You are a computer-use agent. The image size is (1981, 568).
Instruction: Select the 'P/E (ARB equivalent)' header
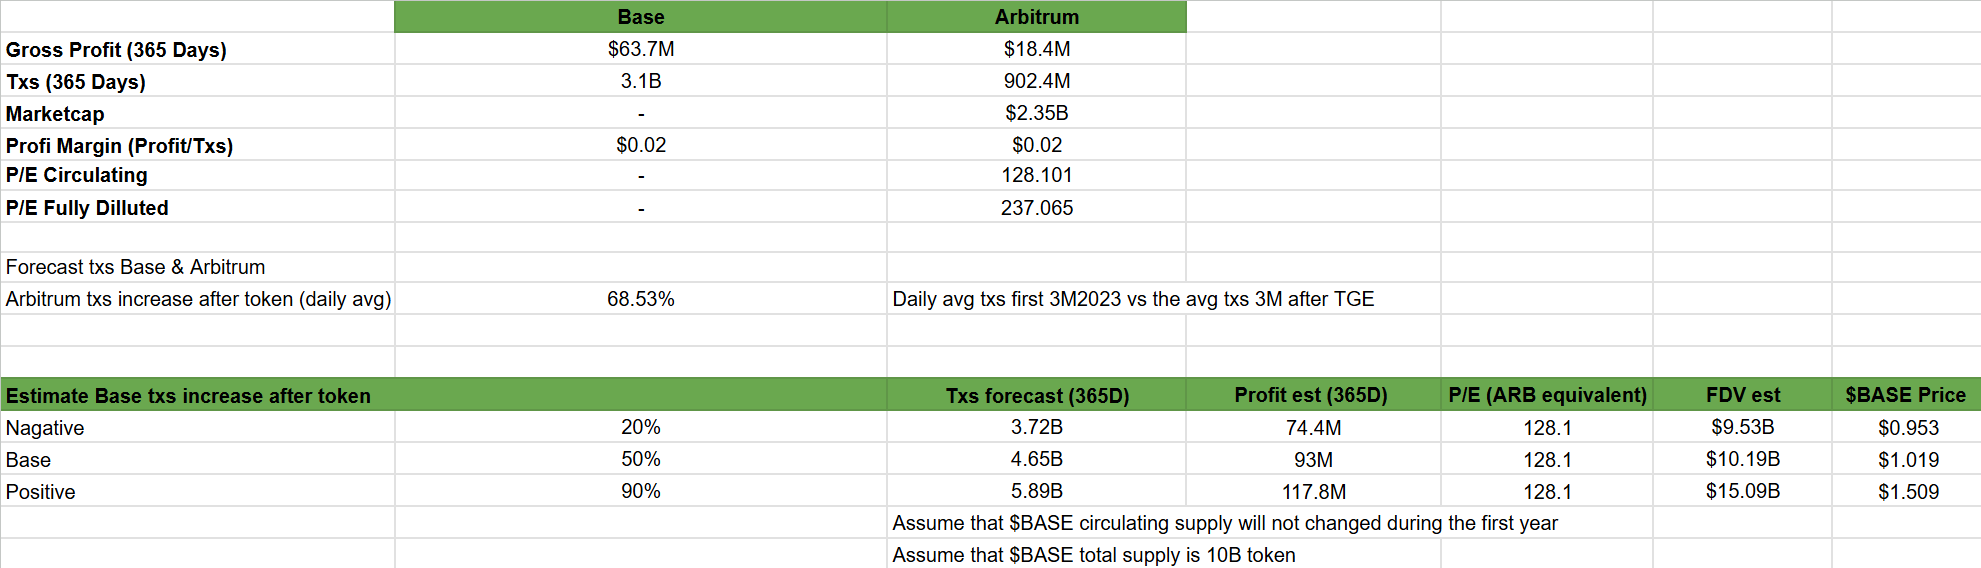[x=1547, y=395]
